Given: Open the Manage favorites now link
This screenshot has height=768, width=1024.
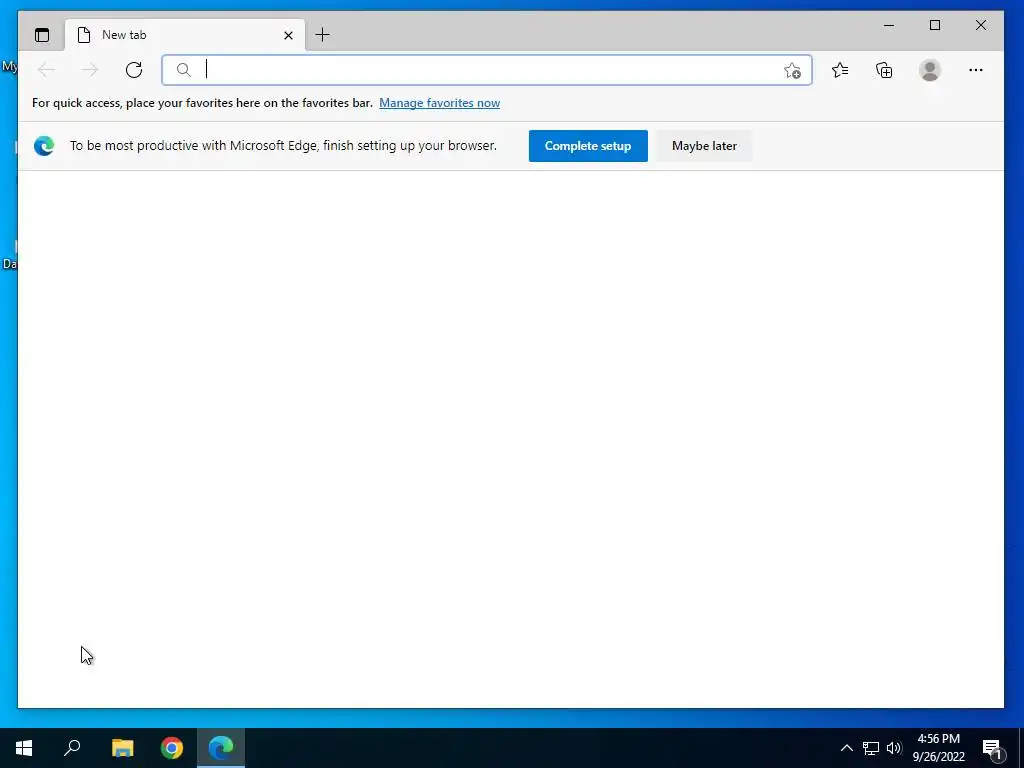Looking at the screenshot, I should pyautogui.click(x=440, y=103).
